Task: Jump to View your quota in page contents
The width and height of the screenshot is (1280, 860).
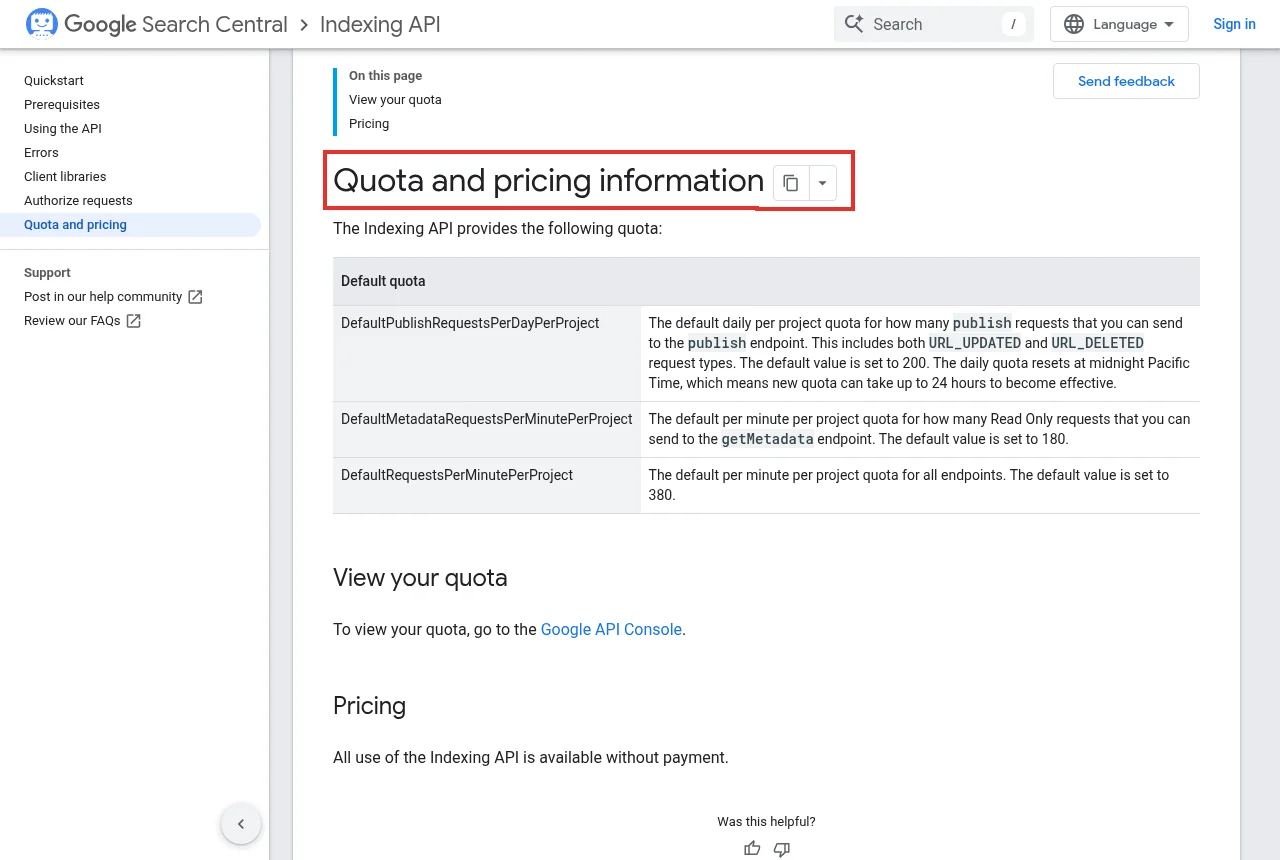Action: coord(395,100)
